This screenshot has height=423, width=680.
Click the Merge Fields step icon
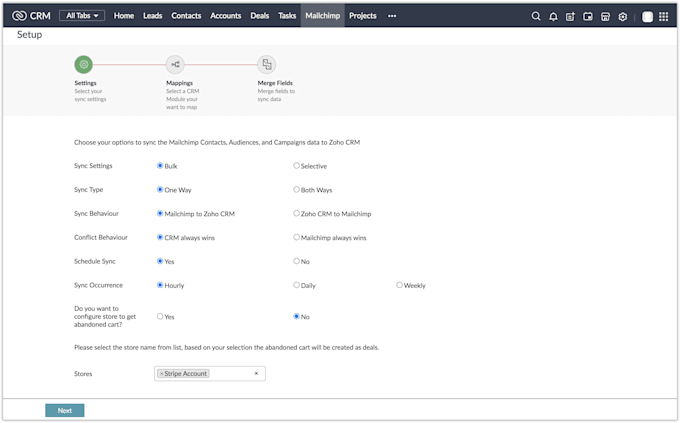[x=267, y=65]
